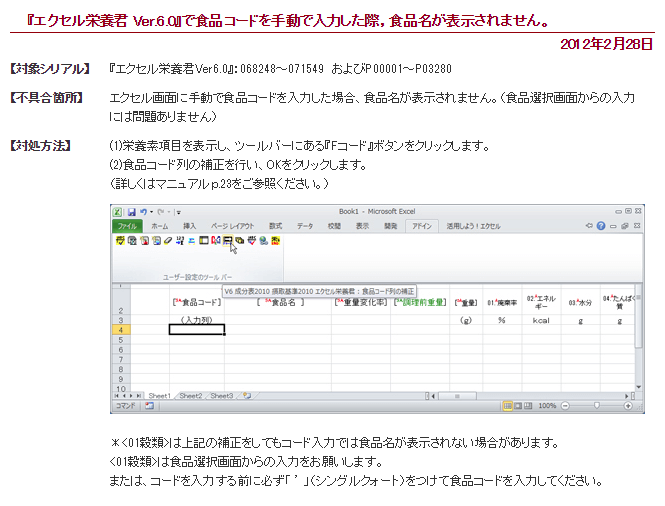
Task: Click the ABC red checkmark toolbar icon
Action: (x=251, y=240)
